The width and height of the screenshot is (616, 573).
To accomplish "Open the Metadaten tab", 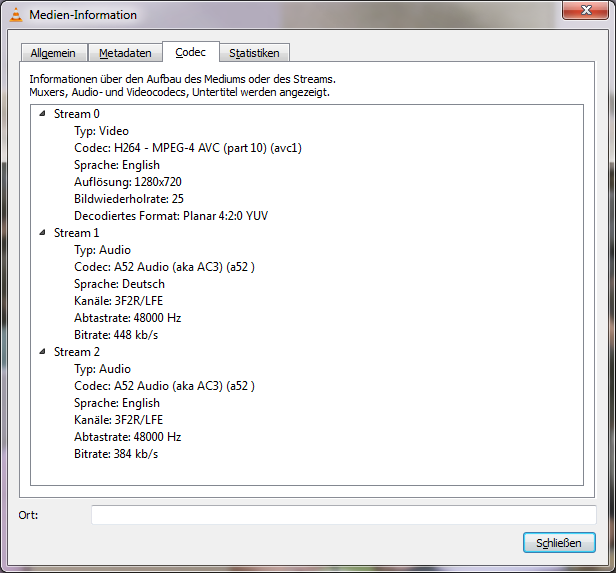I will point(125,53).
